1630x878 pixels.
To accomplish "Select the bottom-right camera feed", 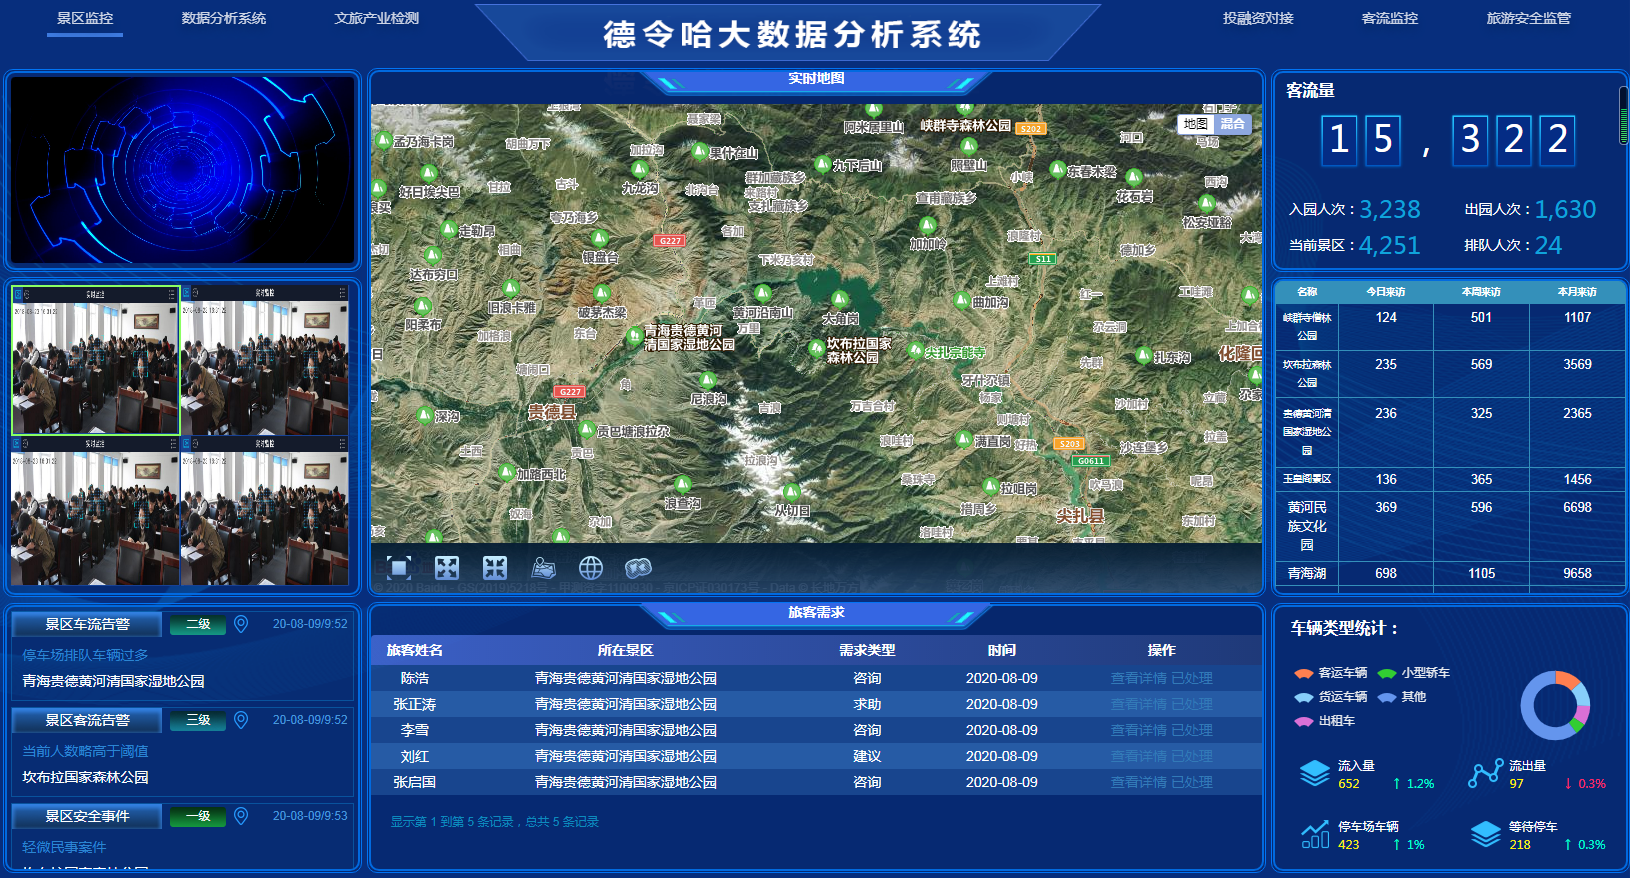I will point(265,511).
